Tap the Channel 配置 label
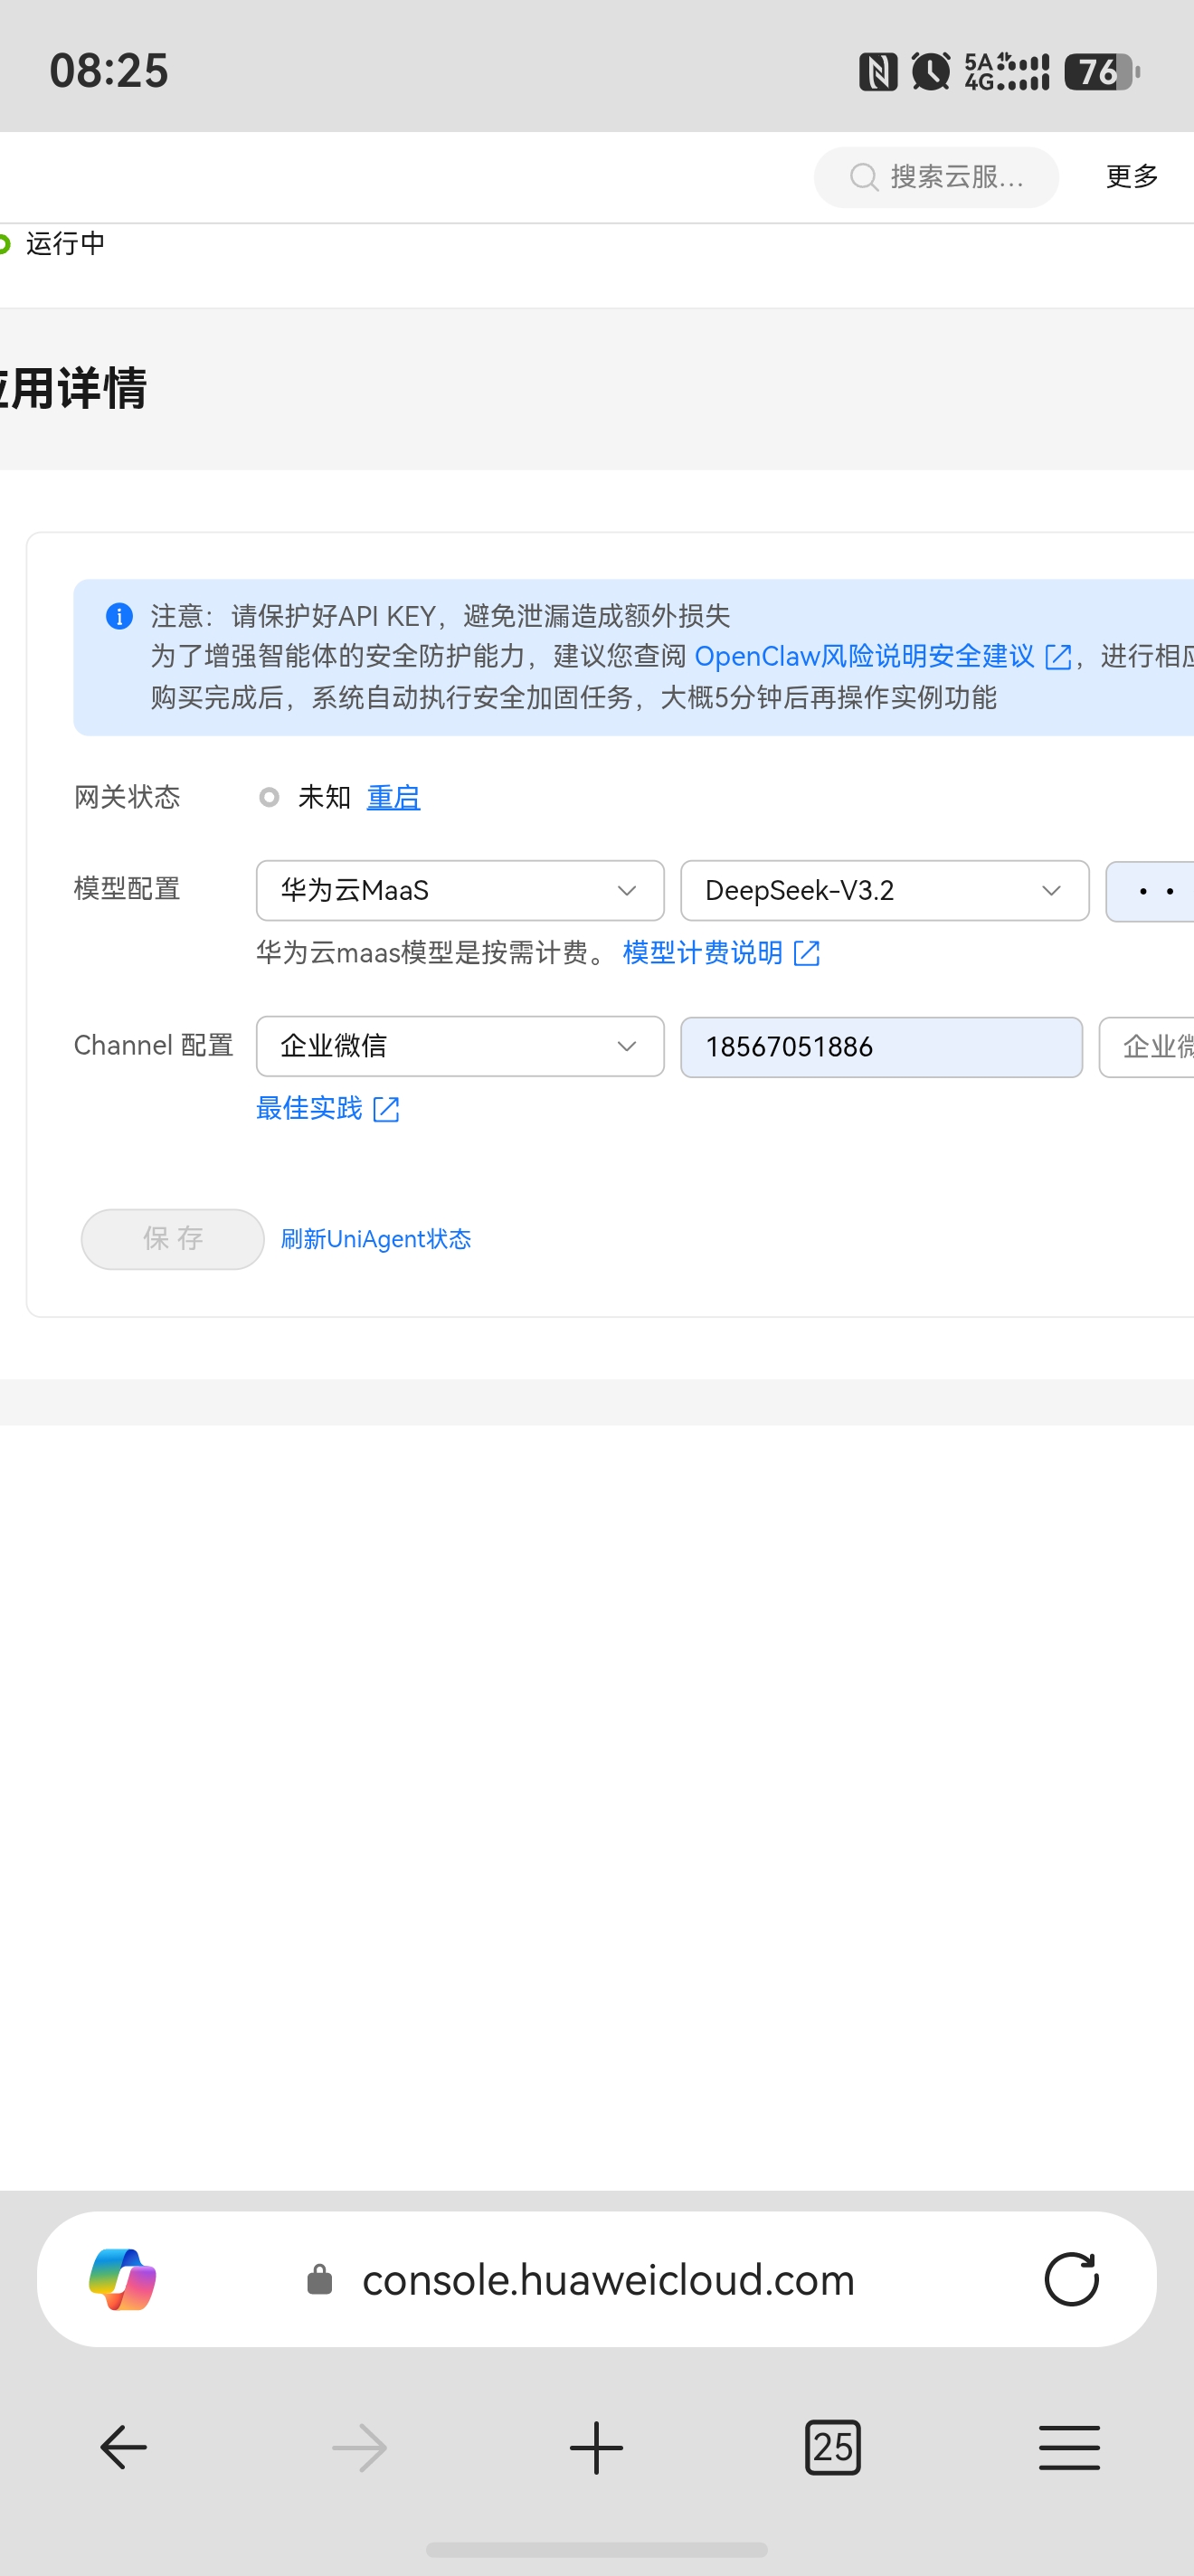This screenshot has width=1194, height=2576. tap(153, 1045)
